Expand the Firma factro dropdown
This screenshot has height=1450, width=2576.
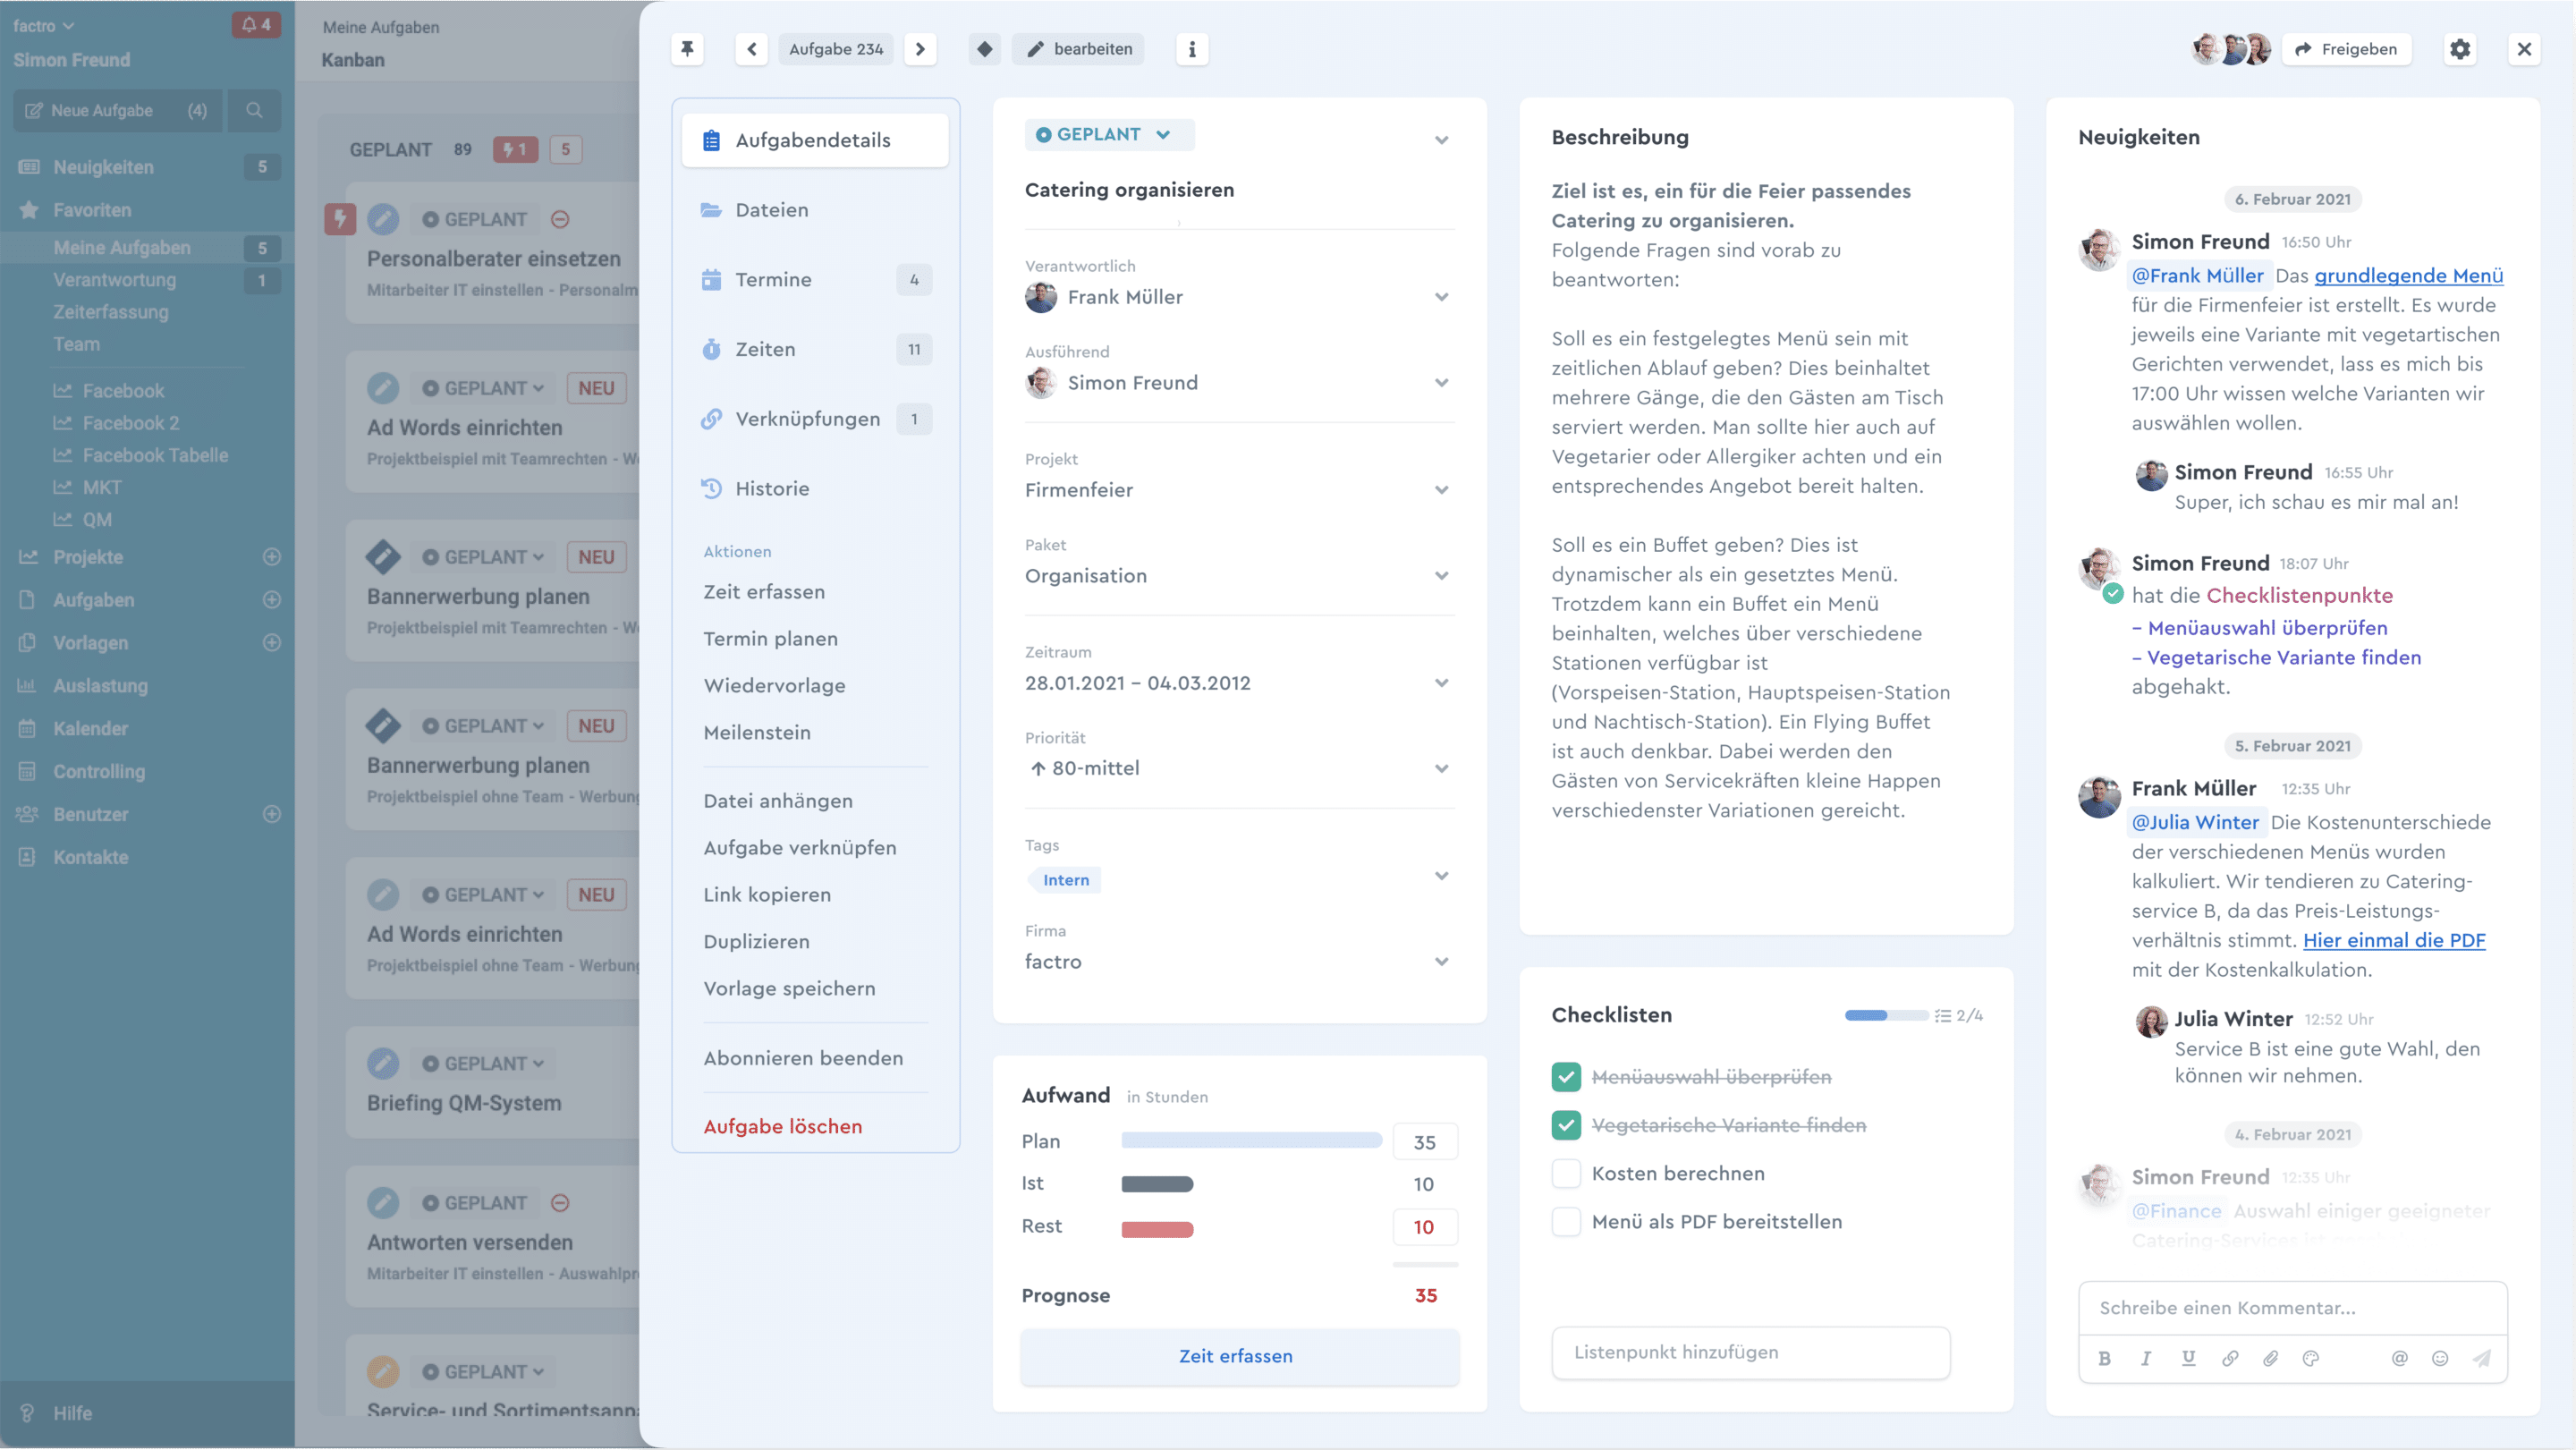[1441, 962]
